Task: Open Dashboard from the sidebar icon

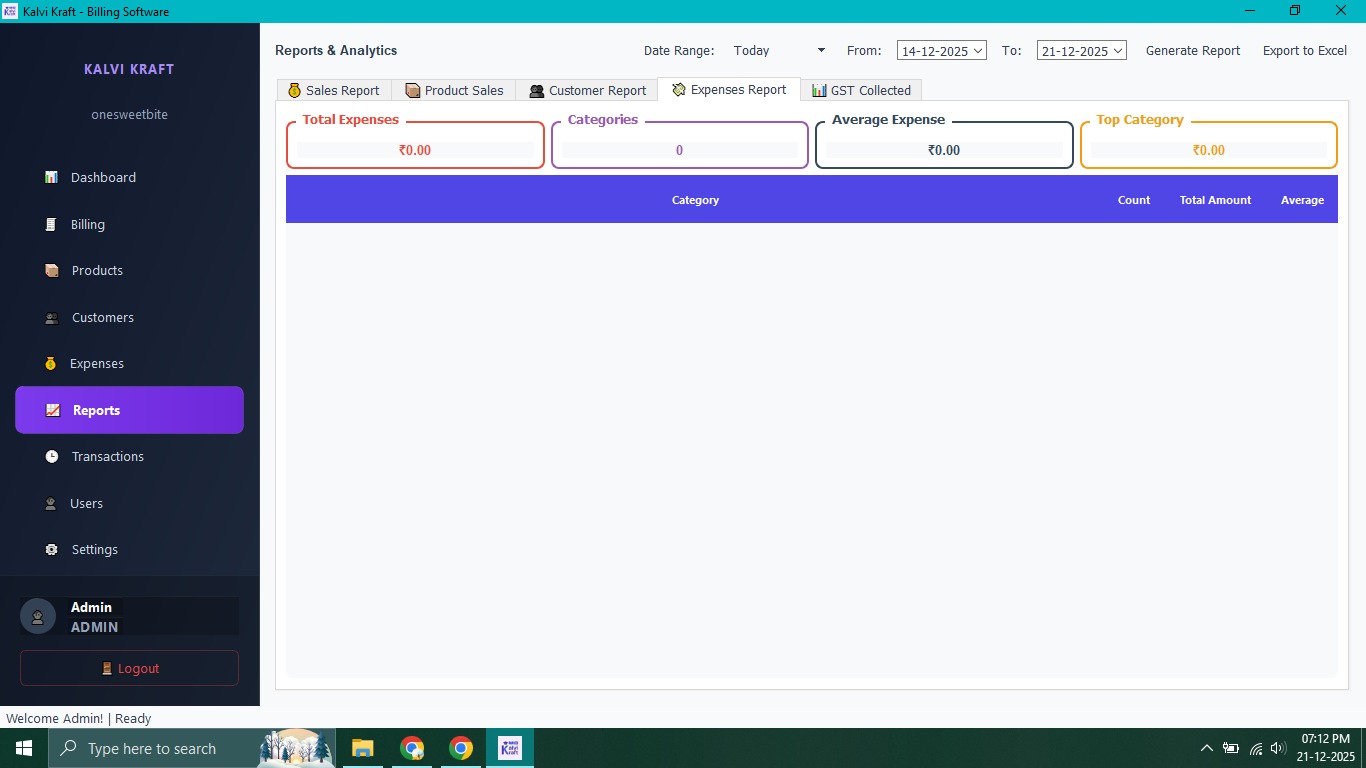Action: (x=51, y=178)
